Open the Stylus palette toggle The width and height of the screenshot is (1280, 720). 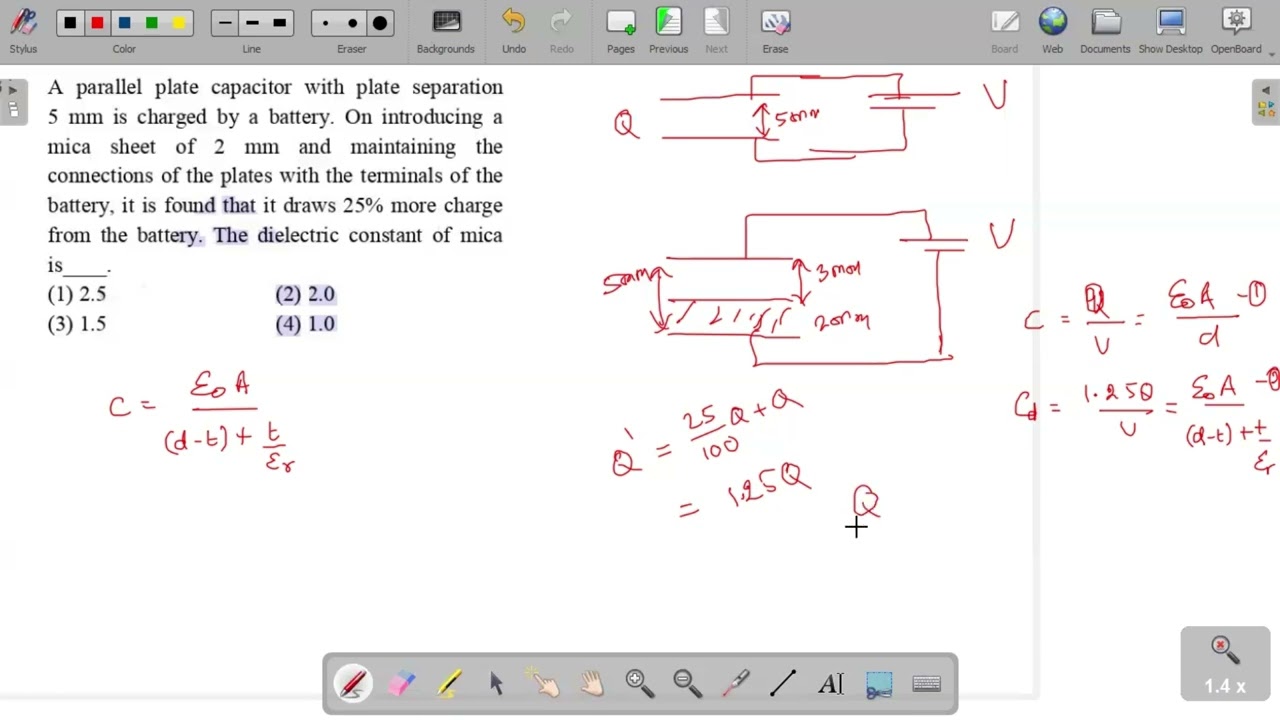point(23,31)
